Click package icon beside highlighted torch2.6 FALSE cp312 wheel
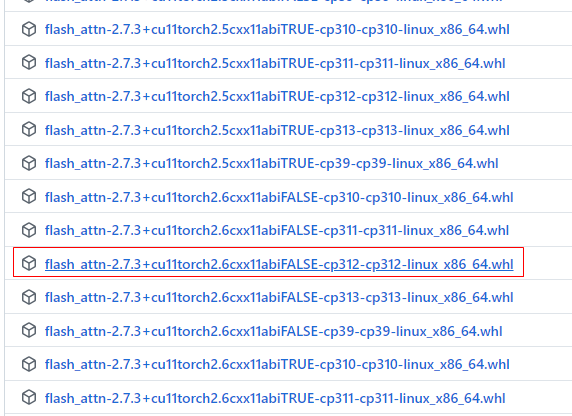Image resolution: width=572 pixels, height=416 pixels. [x=29, y=263]
